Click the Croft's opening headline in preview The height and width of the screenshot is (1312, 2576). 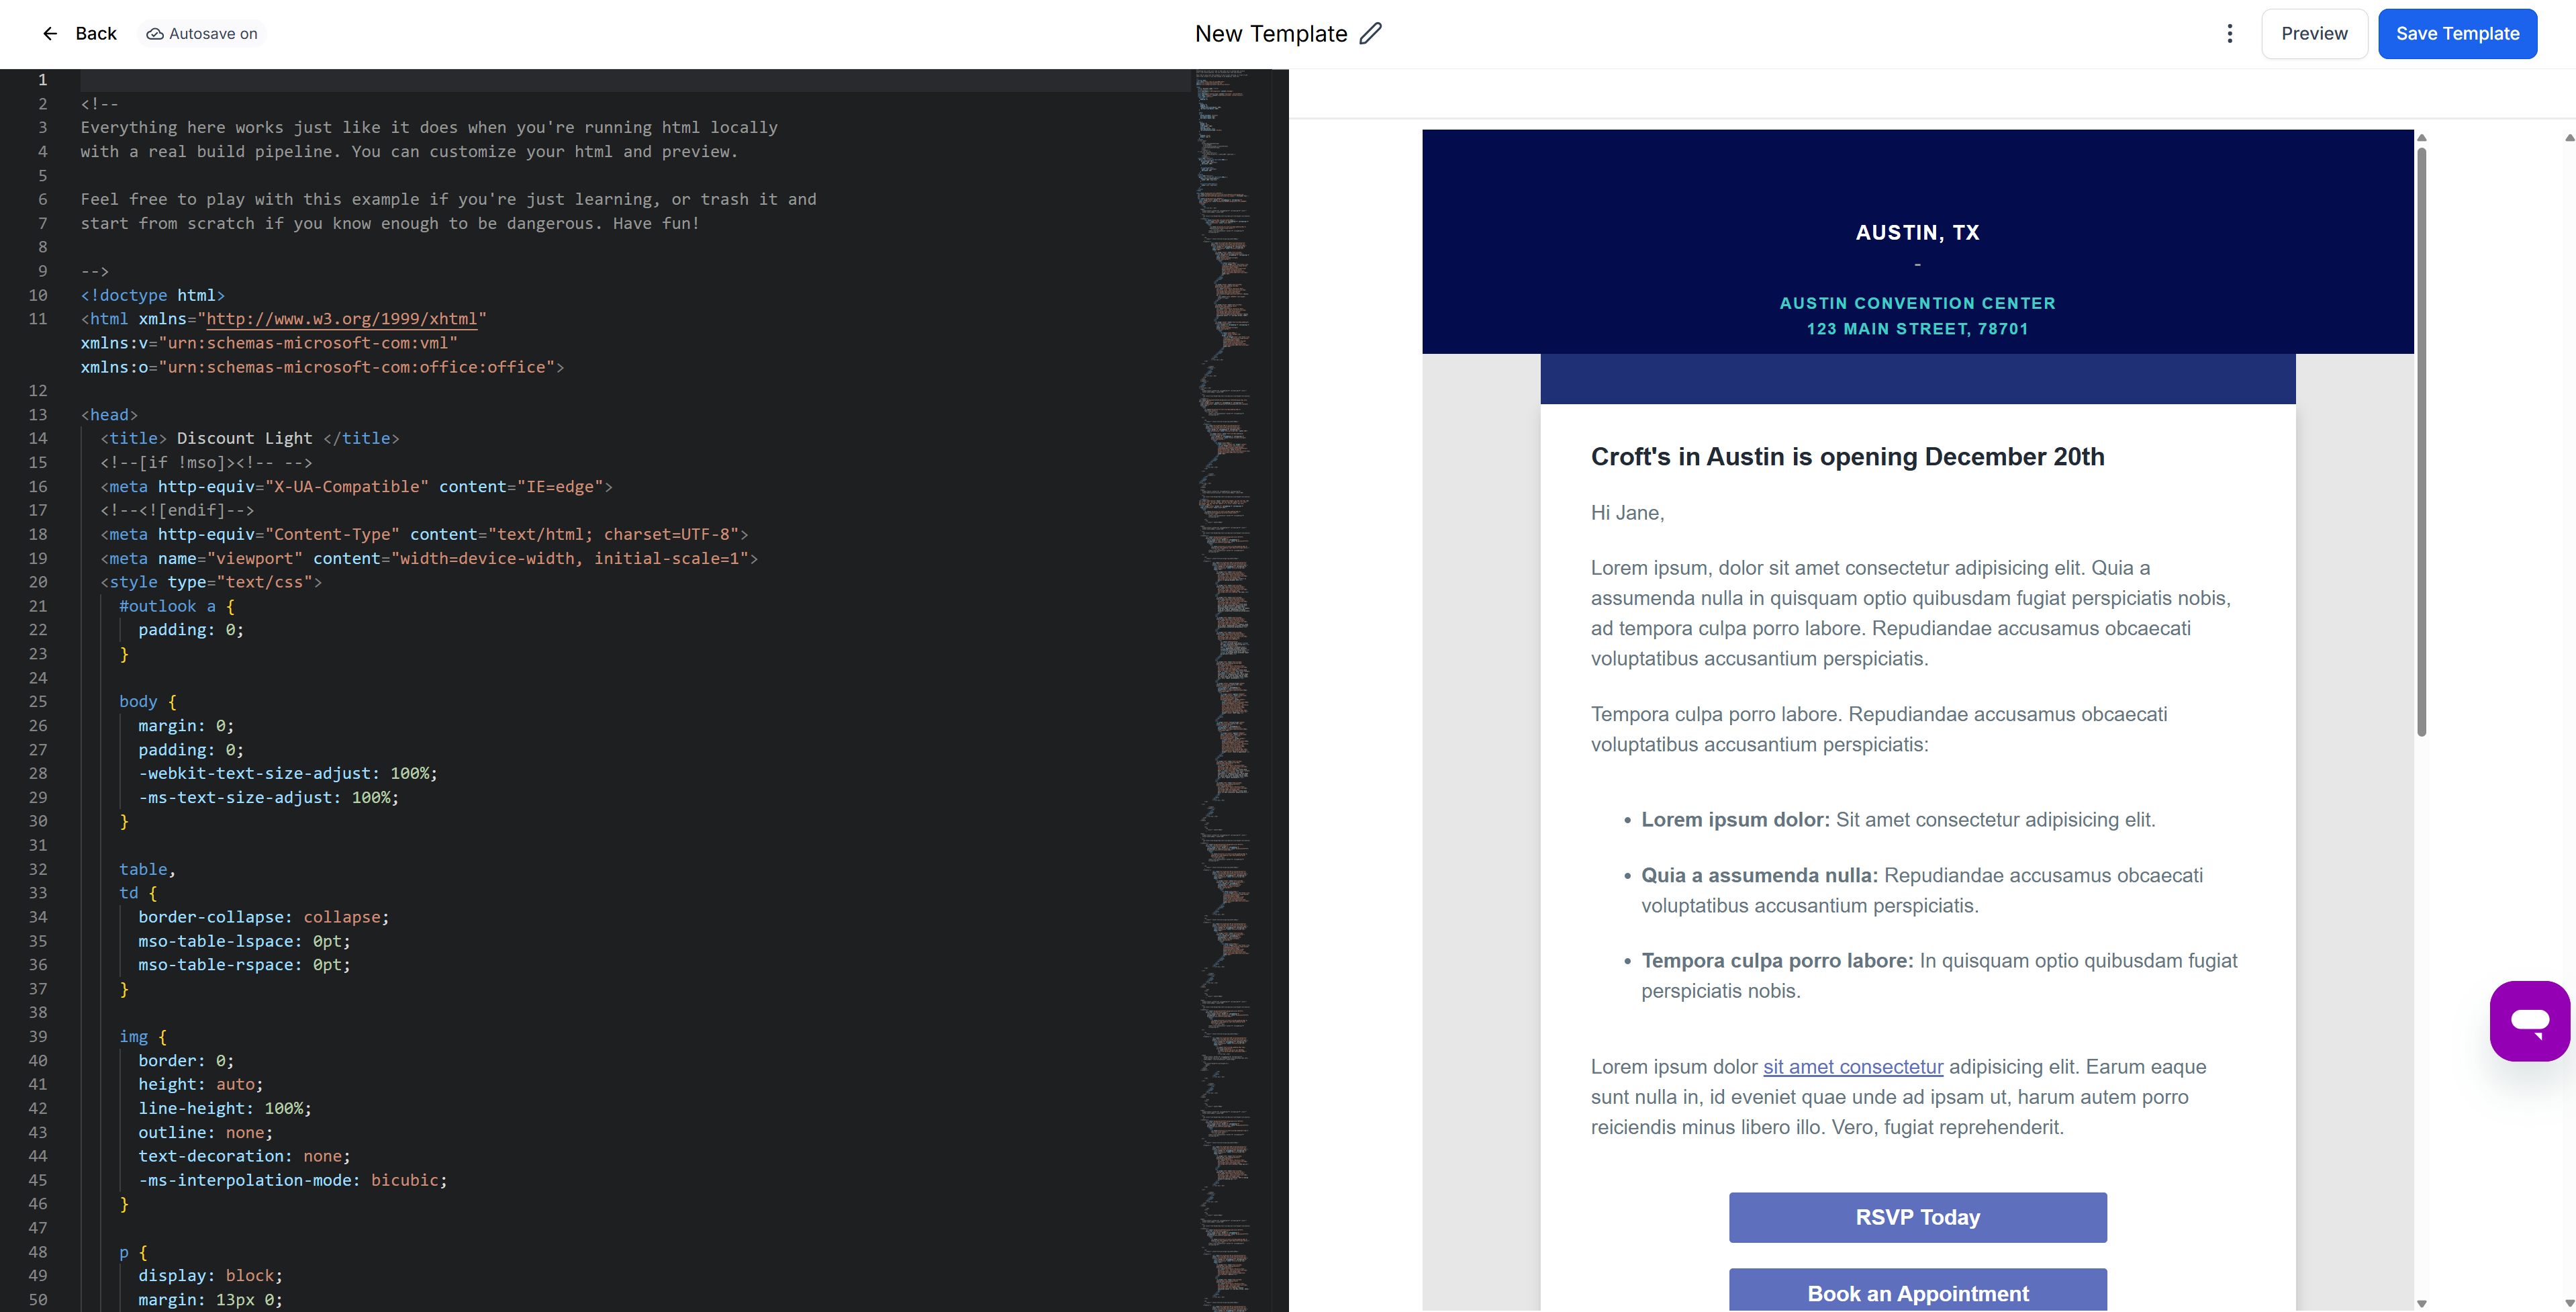pyautogui.click(x=1847, y=456)
